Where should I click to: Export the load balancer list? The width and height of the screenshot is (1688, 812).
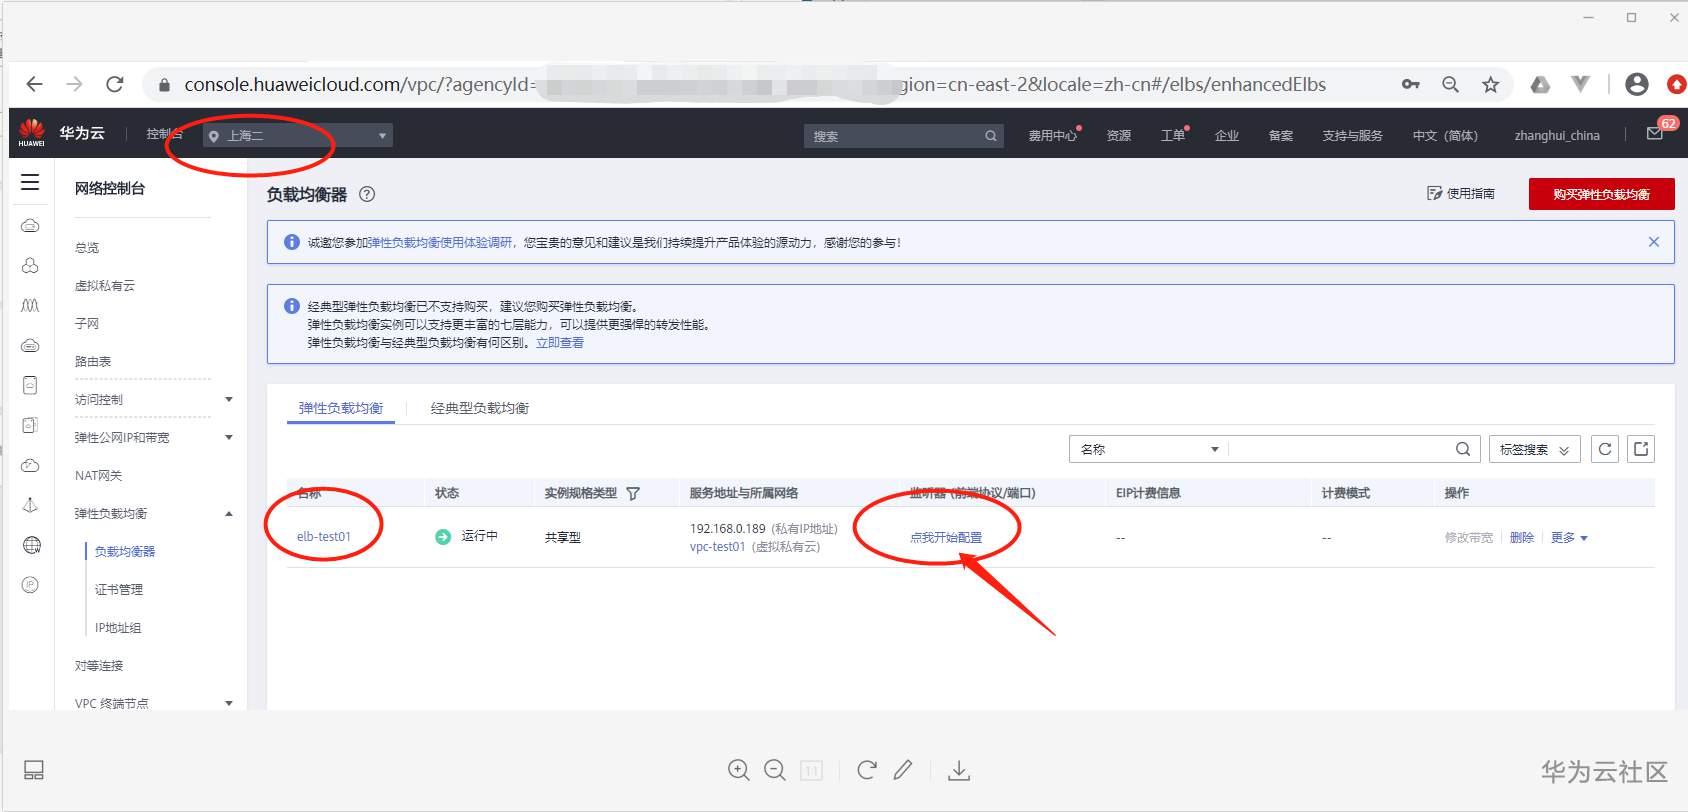[1641, 449]
